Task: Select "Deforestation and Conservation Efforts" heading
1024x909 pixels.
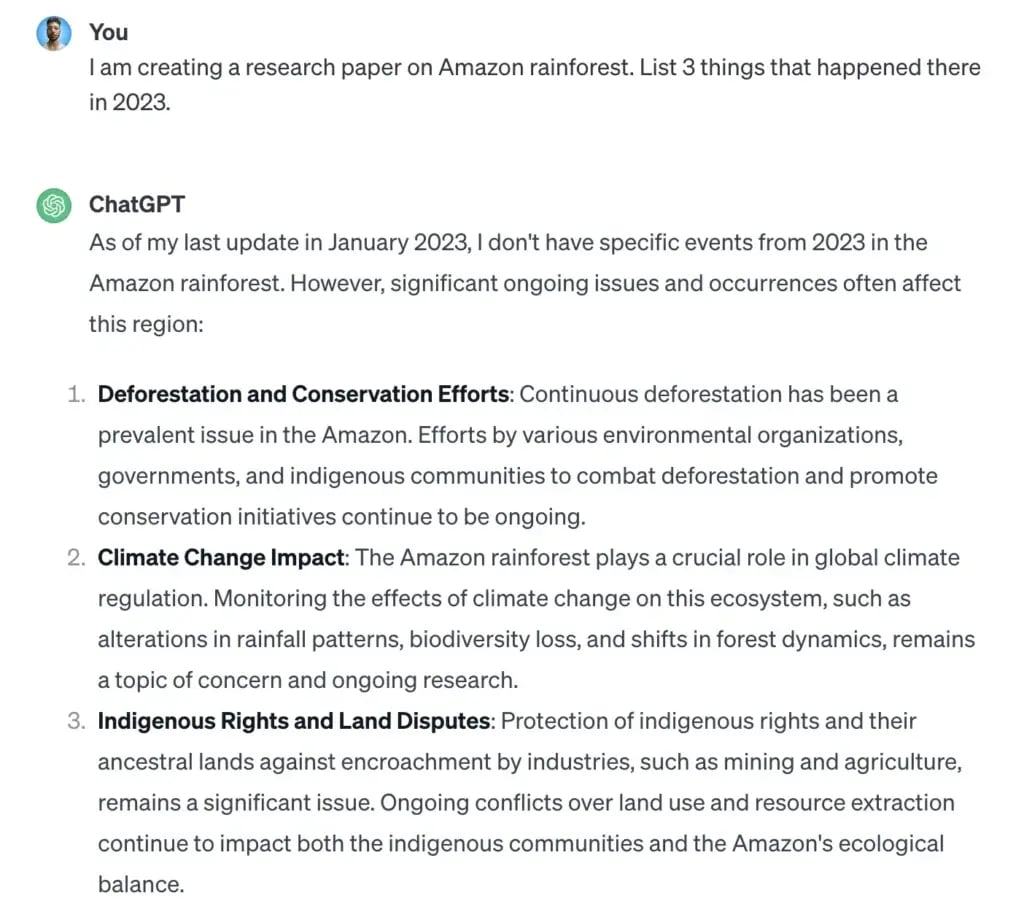Action: point(303,395)
